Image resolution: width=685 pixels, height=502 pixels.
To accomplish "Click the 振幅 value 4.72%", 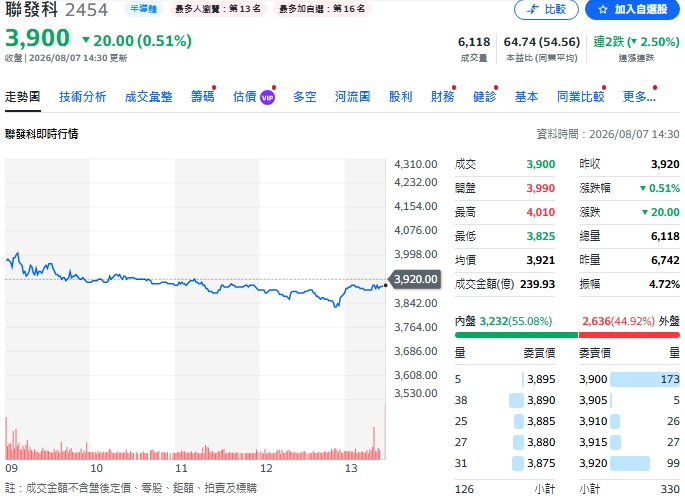I will tap(664, 284).
